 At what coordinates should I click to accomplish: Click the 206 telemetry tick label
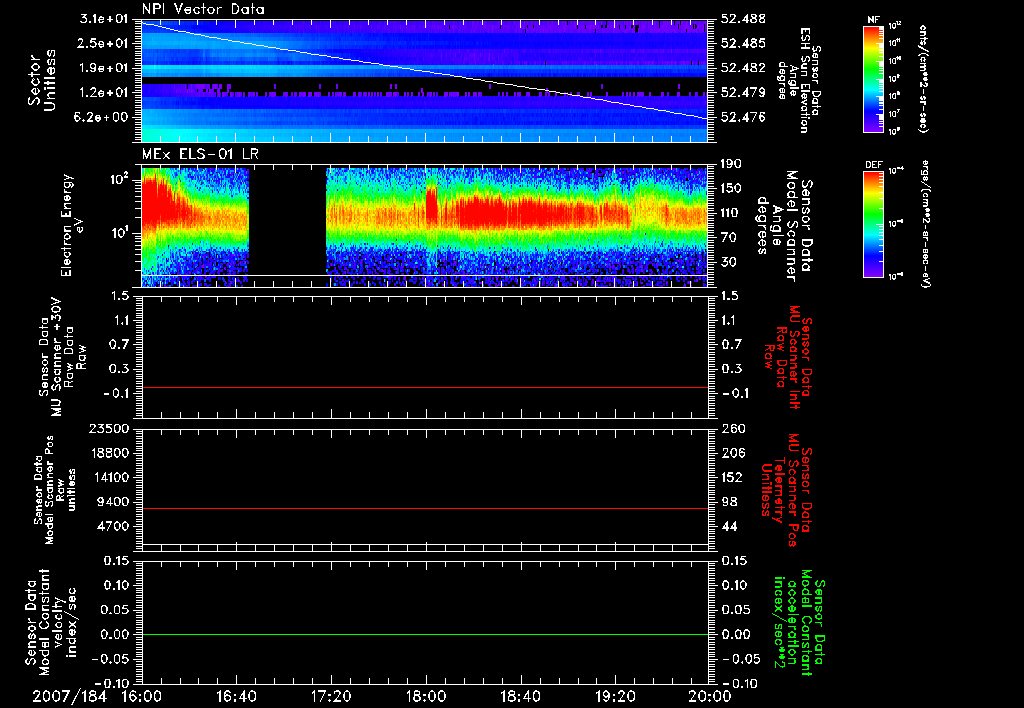[733, 453]
